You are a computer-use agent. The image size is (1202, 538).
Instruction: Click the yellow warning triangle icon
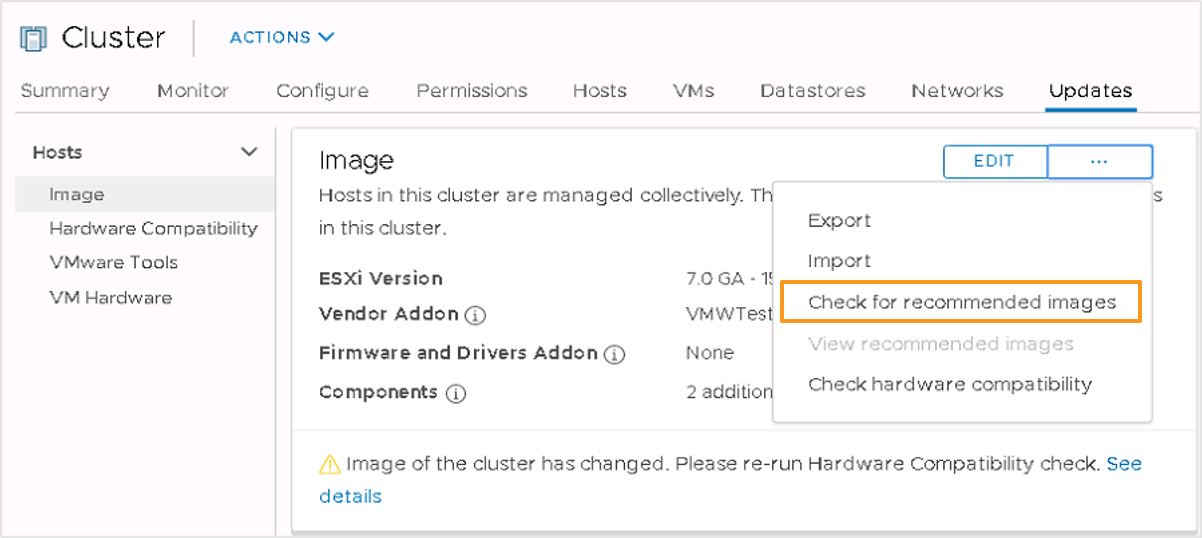point(330,464)
